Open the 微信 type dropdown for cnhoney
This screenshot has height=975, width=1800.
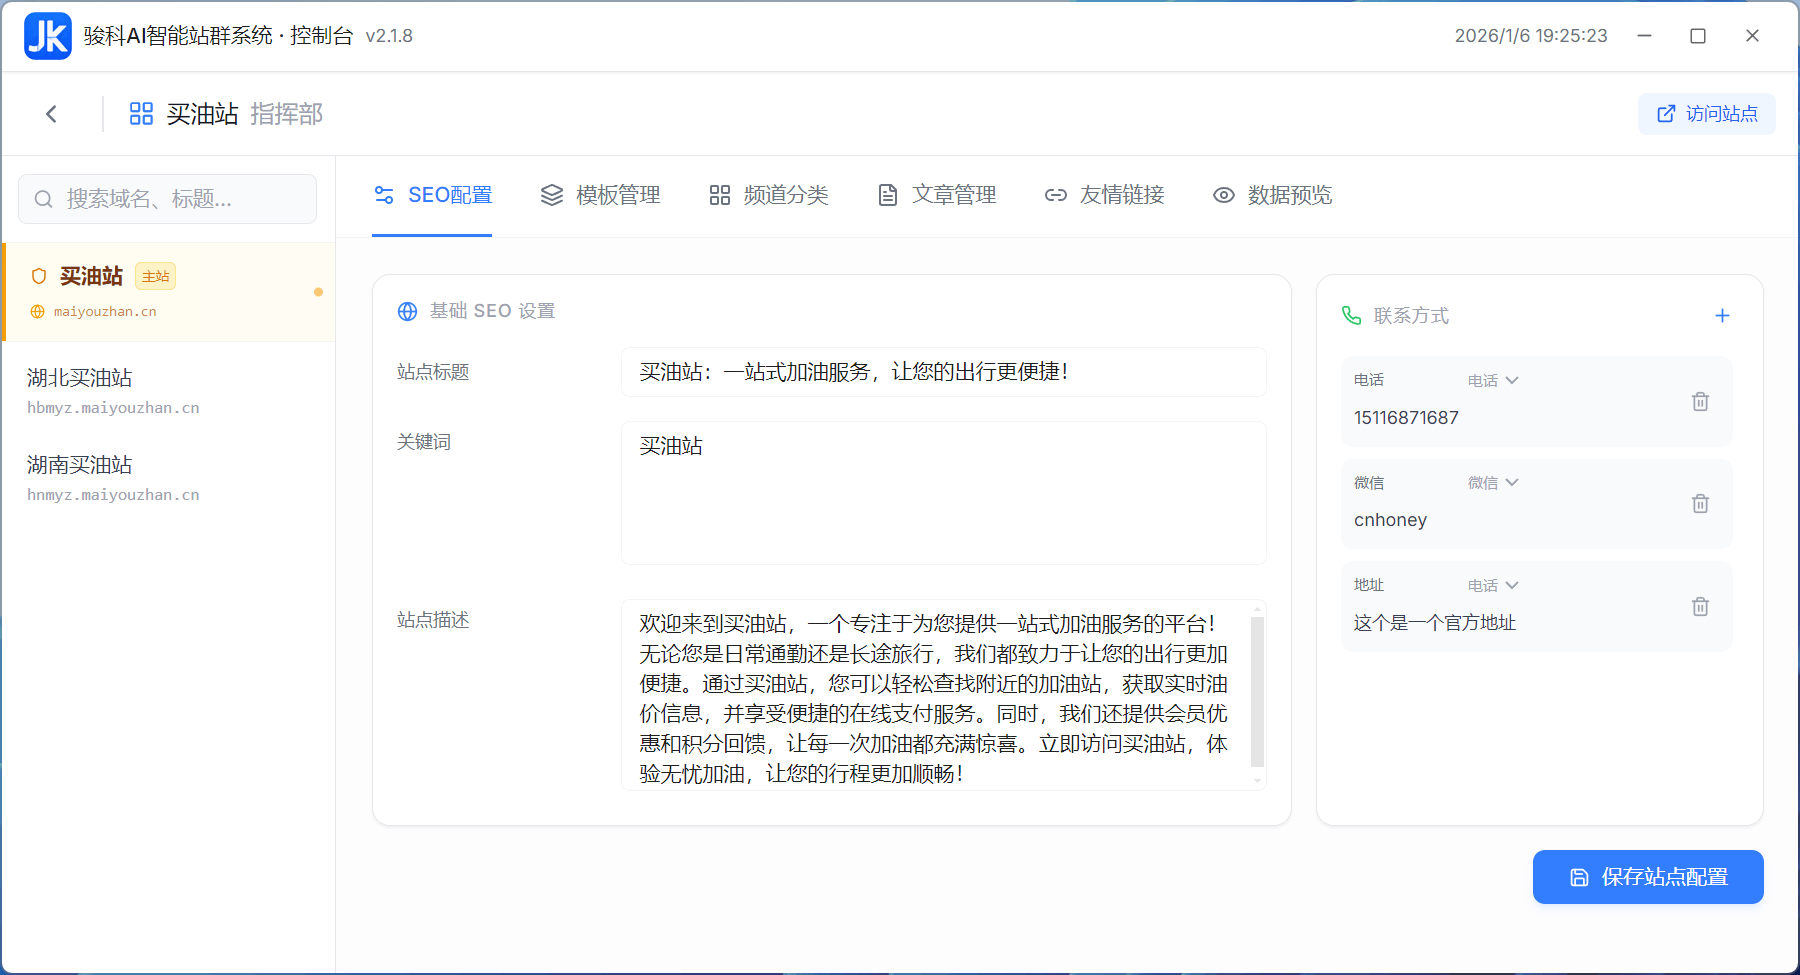point(1493,482)
